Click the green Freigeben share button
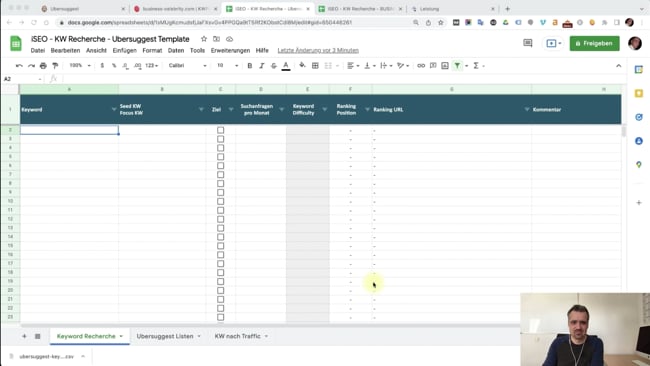650x366 pixels. pyautogui.click(x=594, y=43)
